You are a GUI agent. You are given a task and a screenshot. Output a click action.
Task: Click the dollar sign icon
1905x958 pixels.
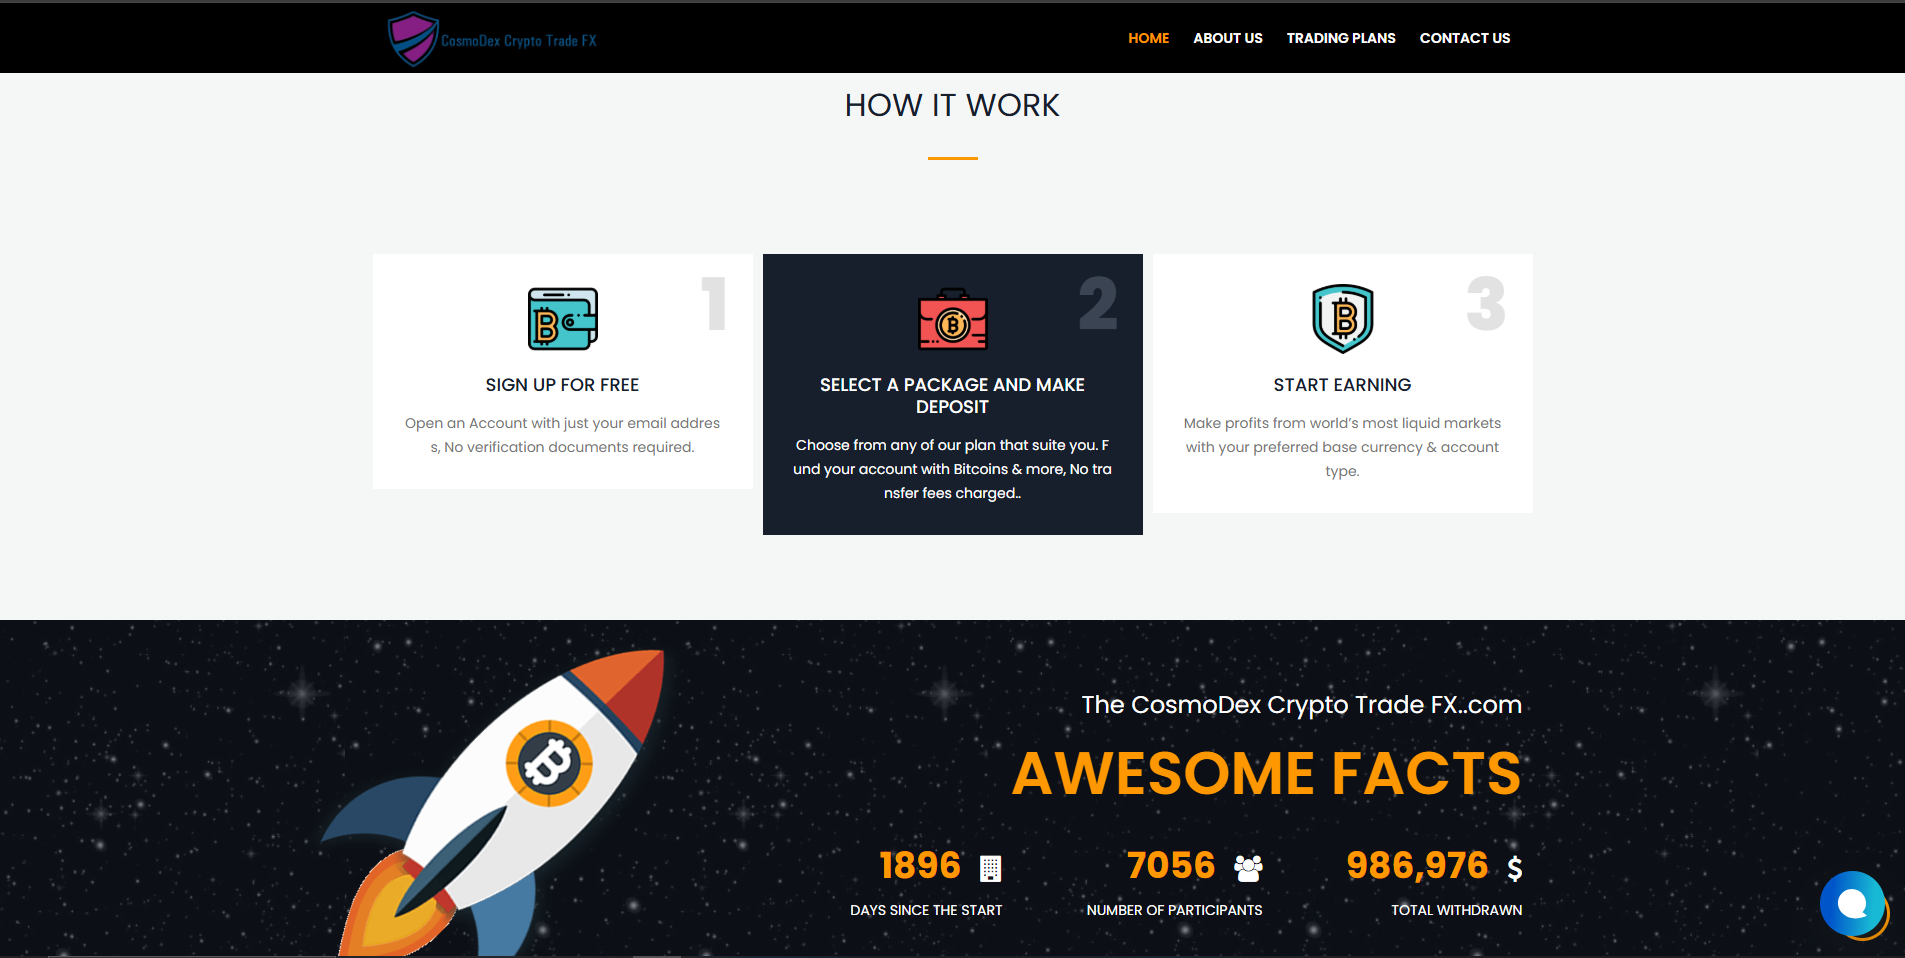(1514, 868)
